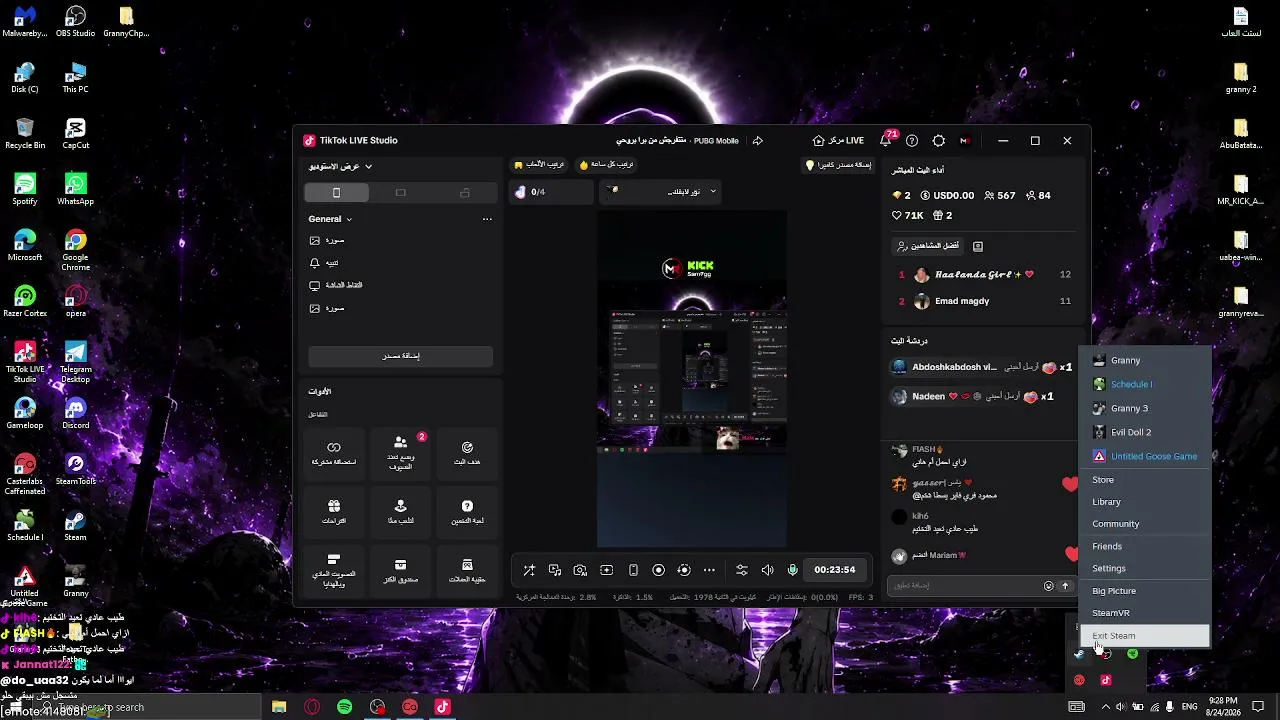Open the emoji picker in chat input
This screenshot has height=720, width=1280.
click(1048, 586)
